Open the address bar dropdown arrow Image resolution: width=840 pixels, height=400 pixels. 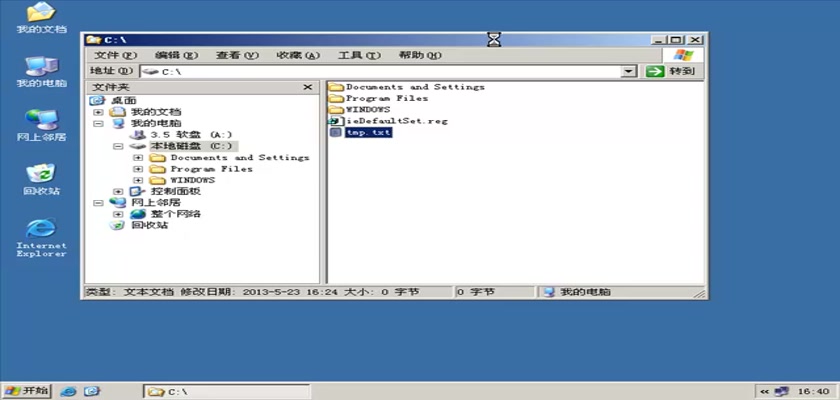coord(629,72)
